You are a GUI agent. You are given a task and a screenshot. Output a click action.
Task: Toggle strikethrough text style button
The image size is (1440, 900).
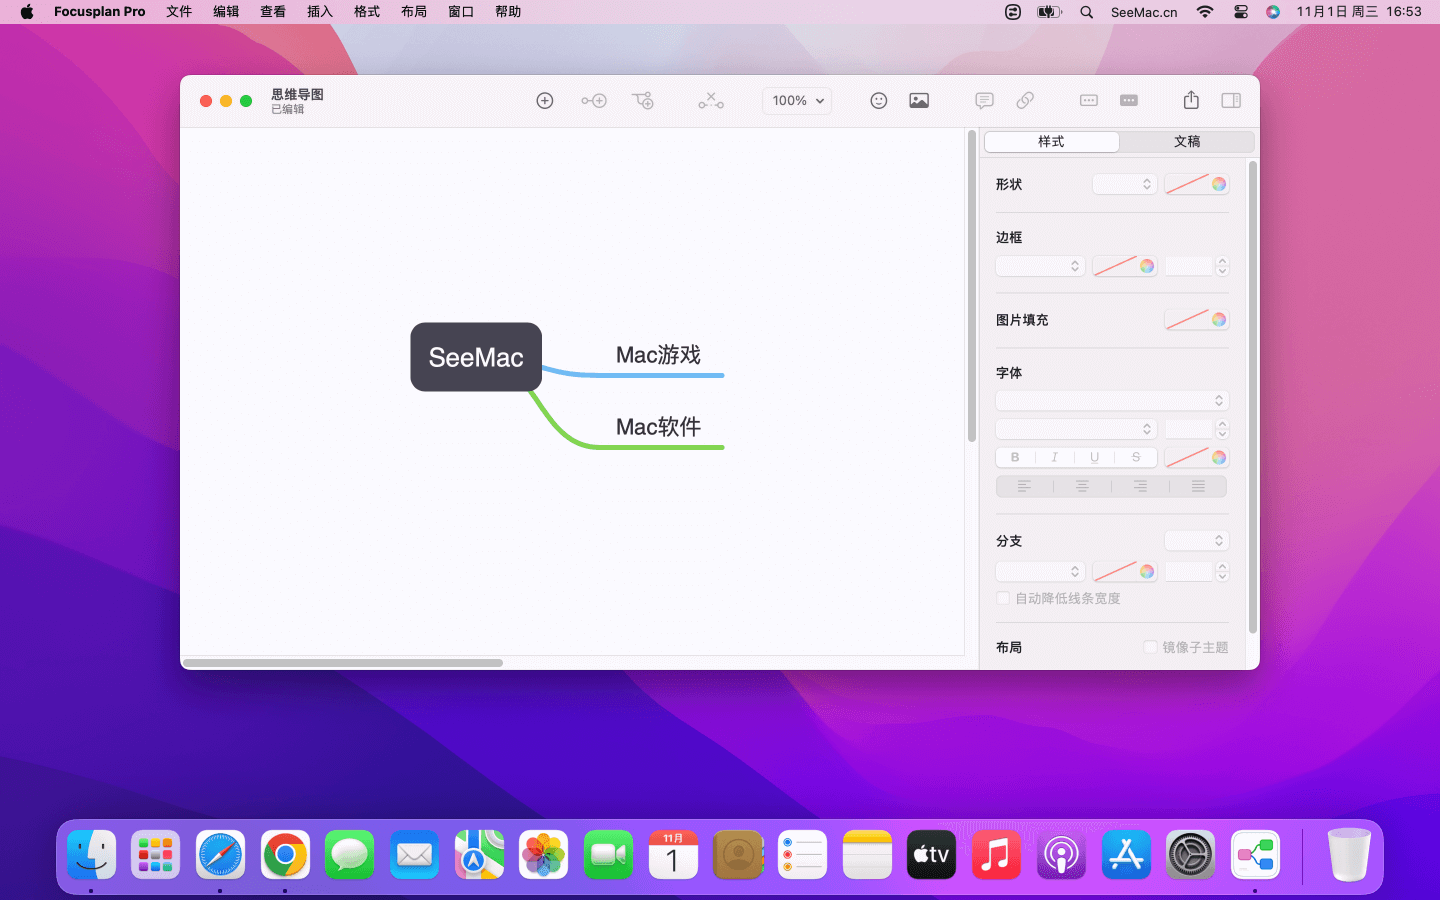1136,457
